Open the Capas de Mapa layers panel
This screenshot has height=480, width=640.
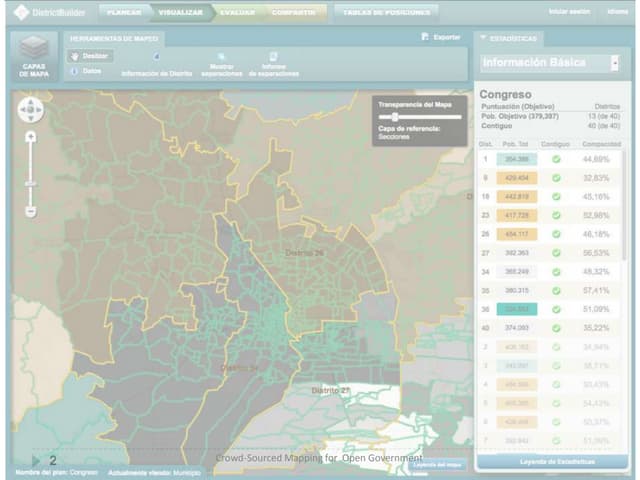34,55
